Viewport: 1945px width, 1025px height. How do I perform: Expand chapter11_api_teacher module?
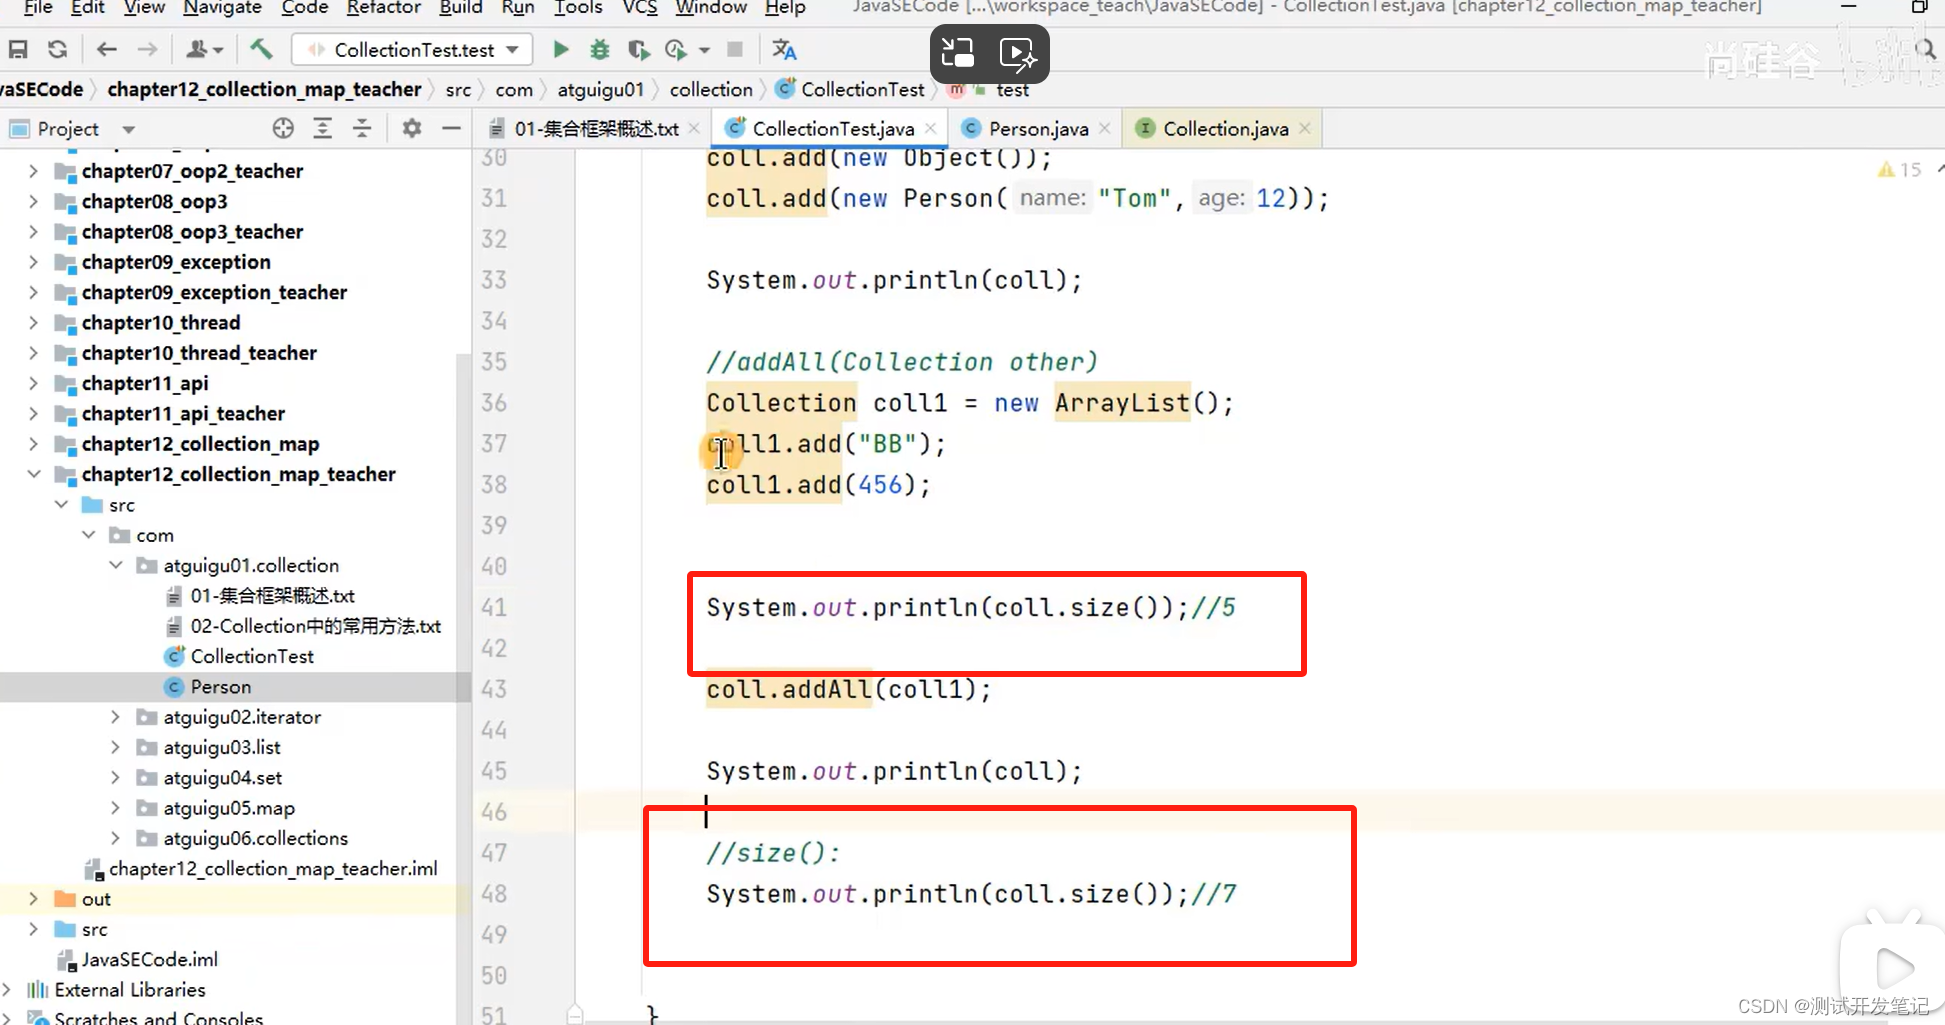click(33, 414)
